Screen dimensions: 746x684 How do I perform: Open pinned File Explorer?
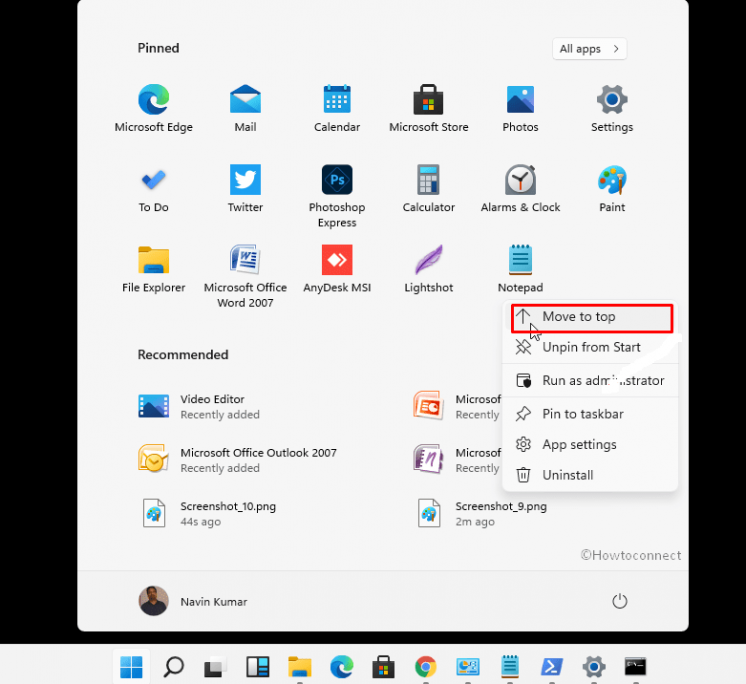point(153,269)
